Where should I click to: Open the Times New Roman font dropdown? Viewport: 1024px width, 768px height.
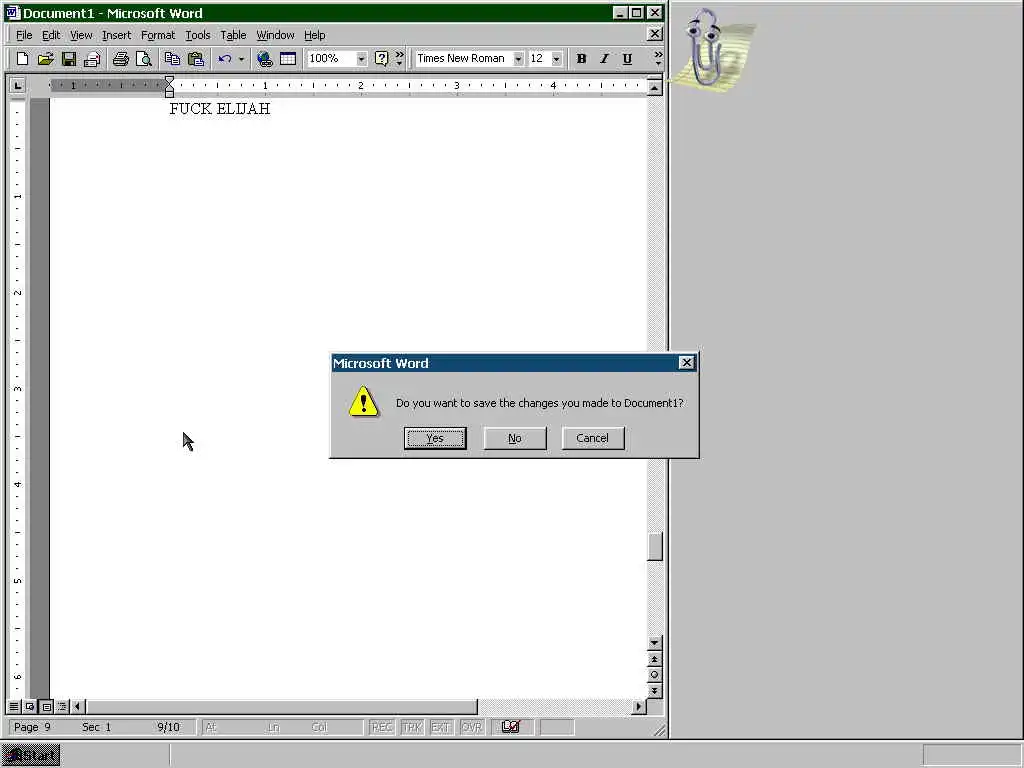coord(518,59)
